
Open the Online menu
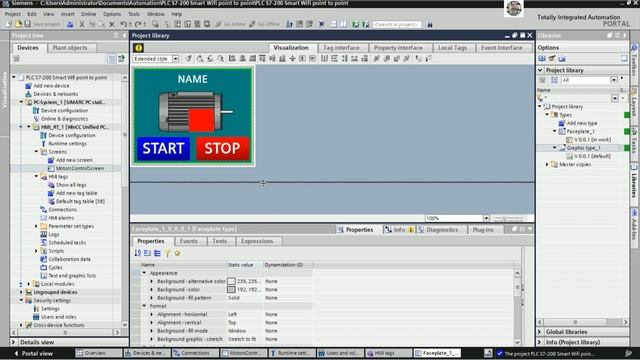click(88, 14)
